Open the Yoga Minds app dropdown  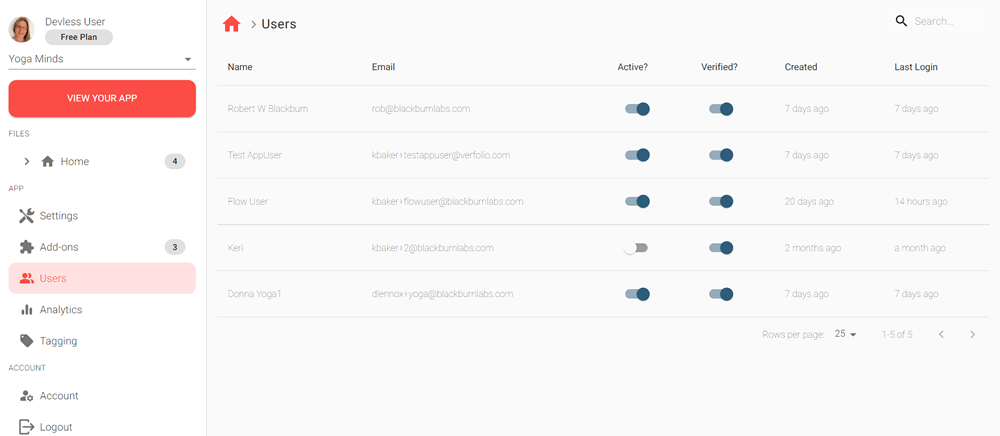(102, 59)
